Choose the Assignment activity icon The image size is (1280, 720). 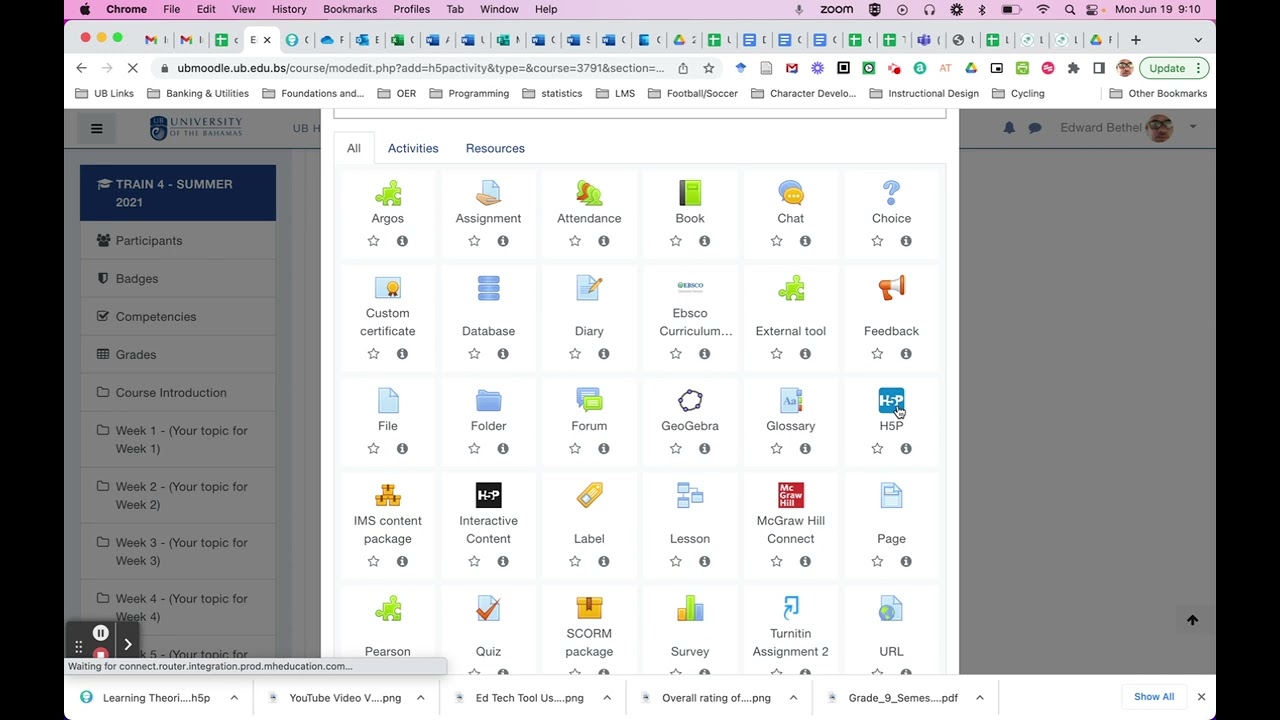coord(488,193)
